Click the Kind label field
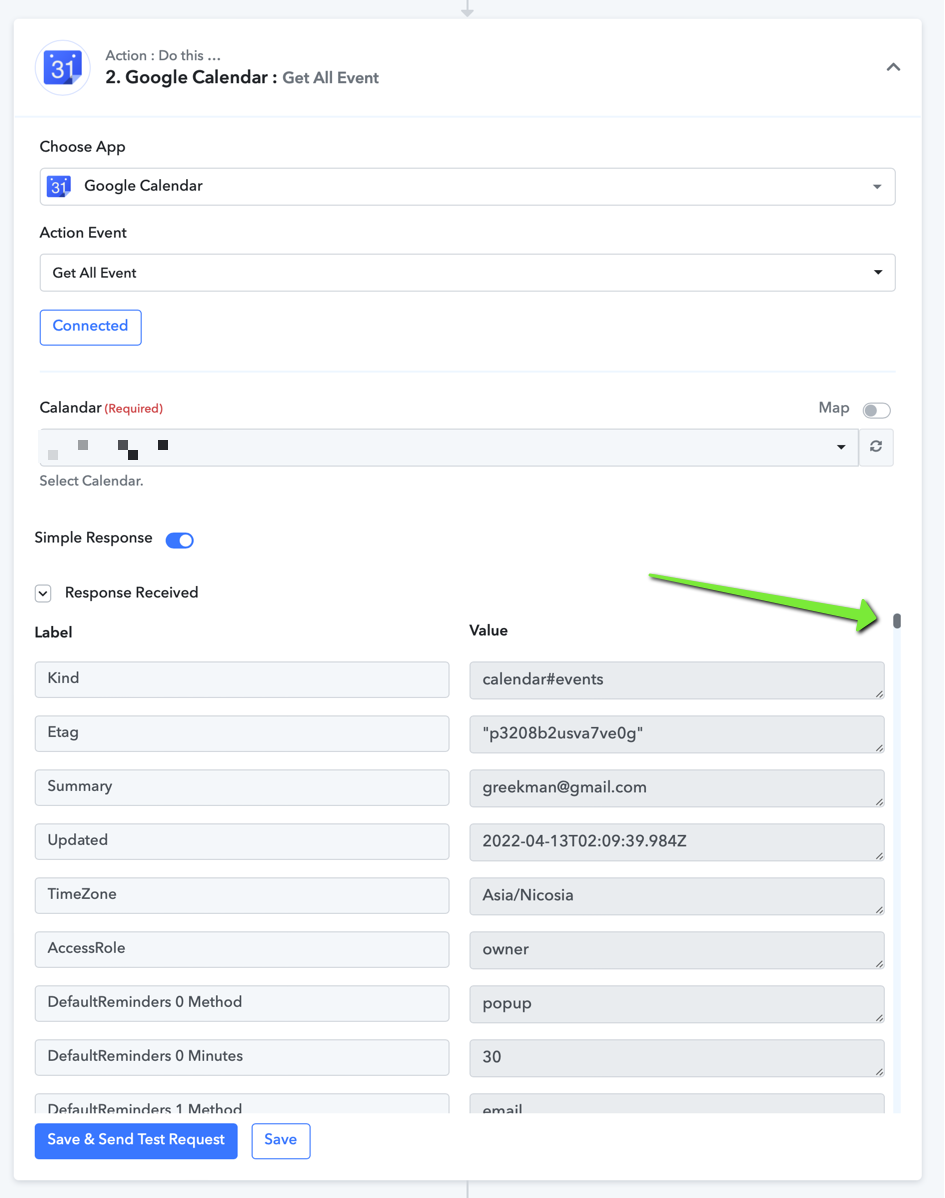Viewport: 945px width, 1198px height. coord(241,679)
